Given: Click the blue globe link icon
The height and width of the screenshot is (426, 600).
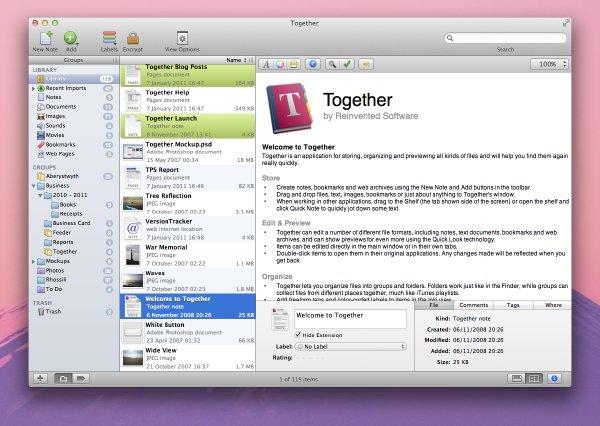Looking at the screenshot, I should (x=313, y=64).
